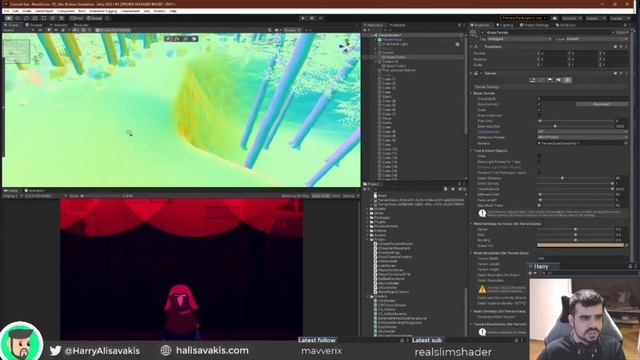This screenshot has width=640, height=360.
Task: Select the Terrain Settings tool icon
Action: tap(567, 80)
